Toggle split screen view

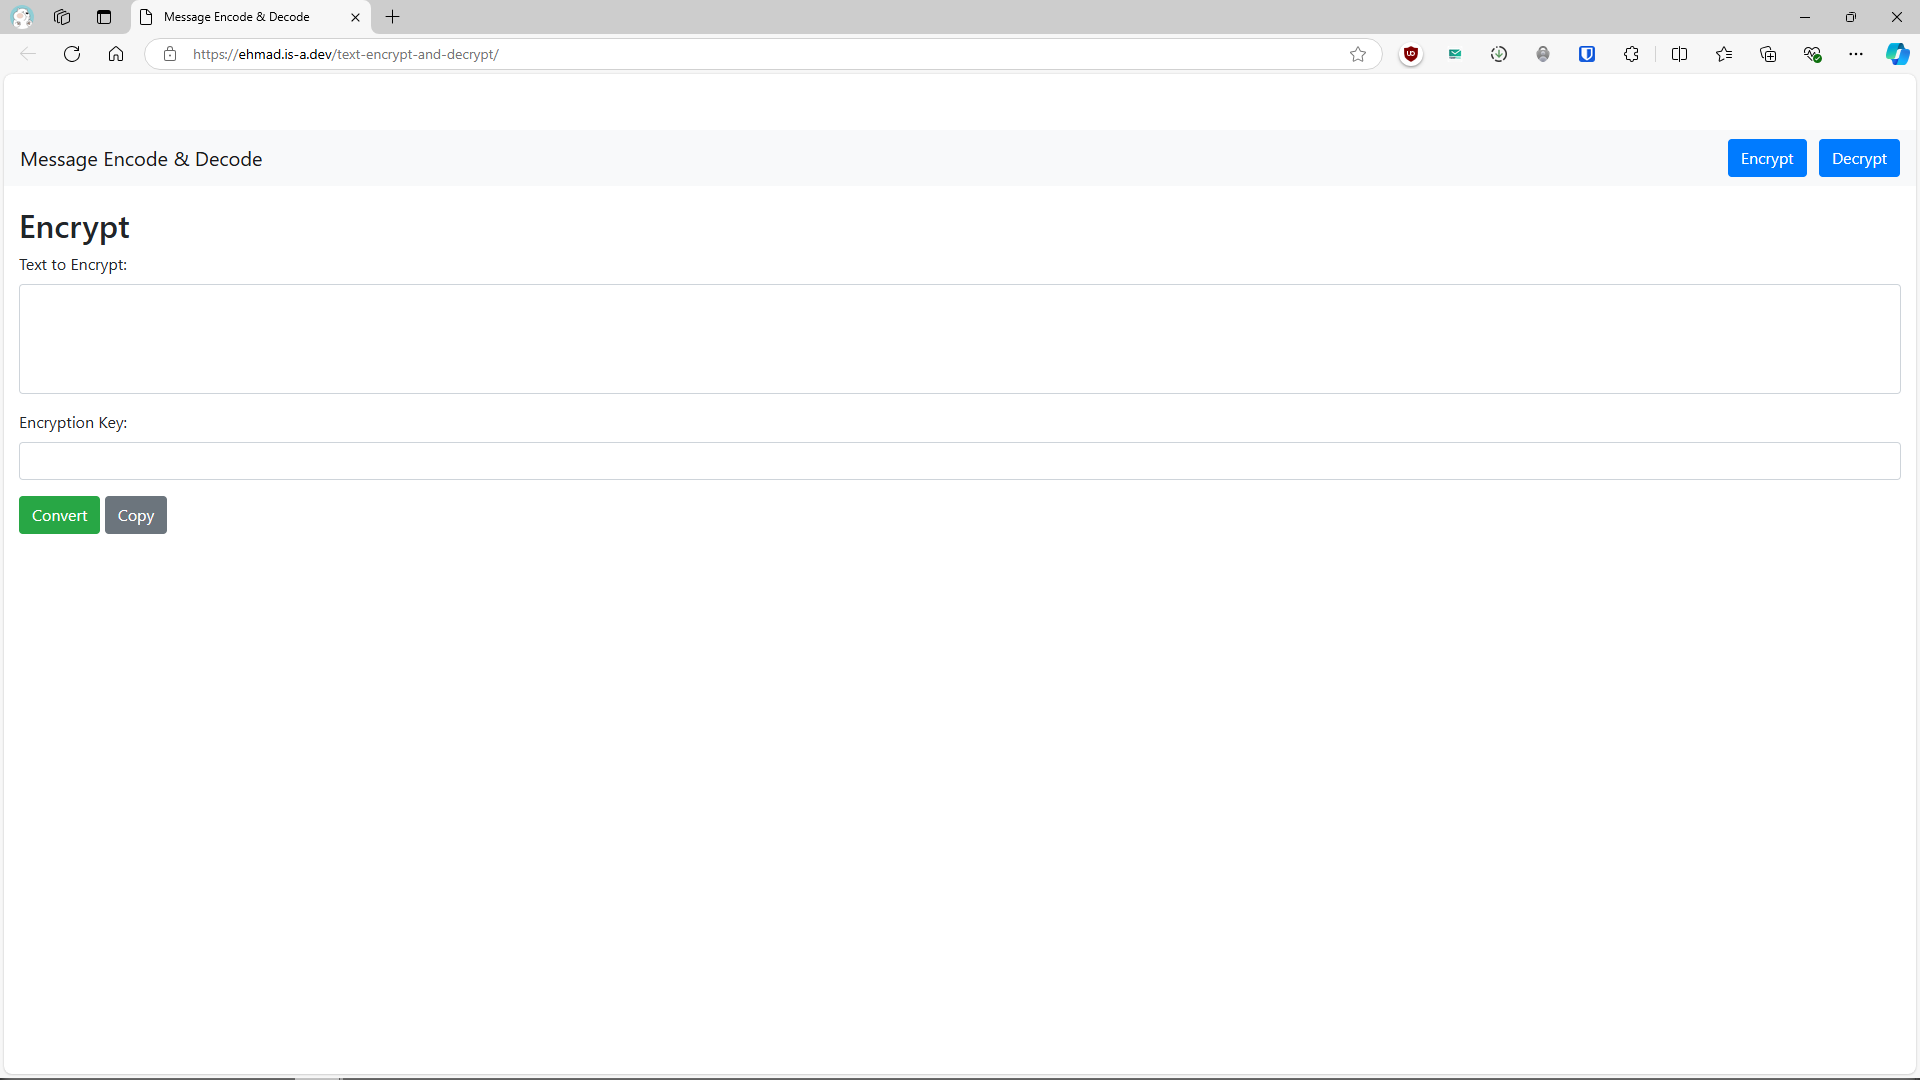tap(1679, 54)
